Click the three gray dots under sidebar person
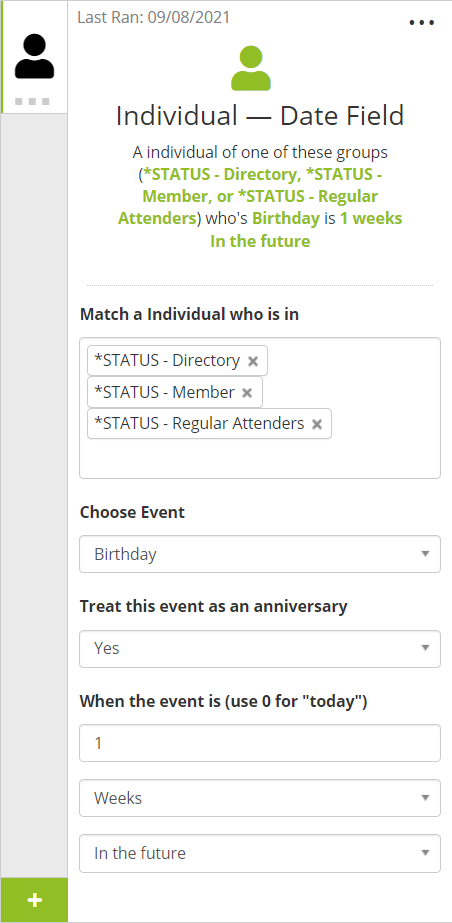 pos(32,101)
